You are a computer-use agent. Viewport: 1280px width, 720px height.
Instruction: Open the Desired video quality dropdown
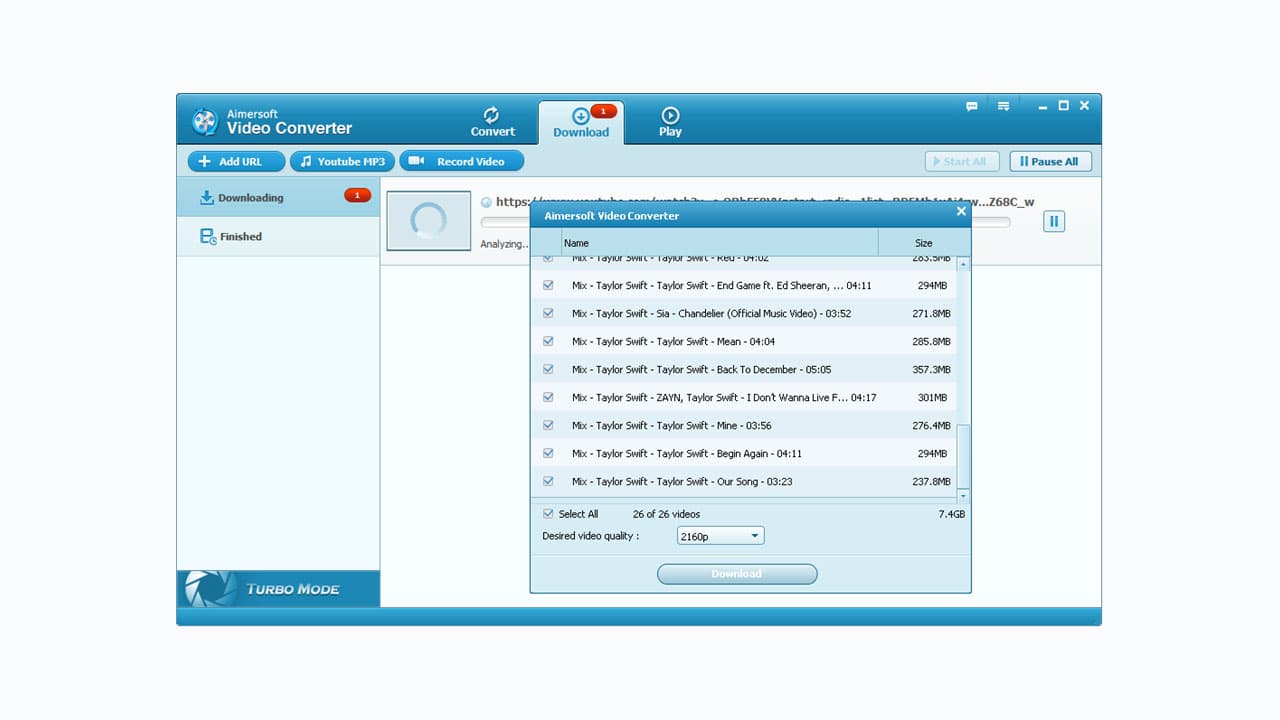coord(755,535)
